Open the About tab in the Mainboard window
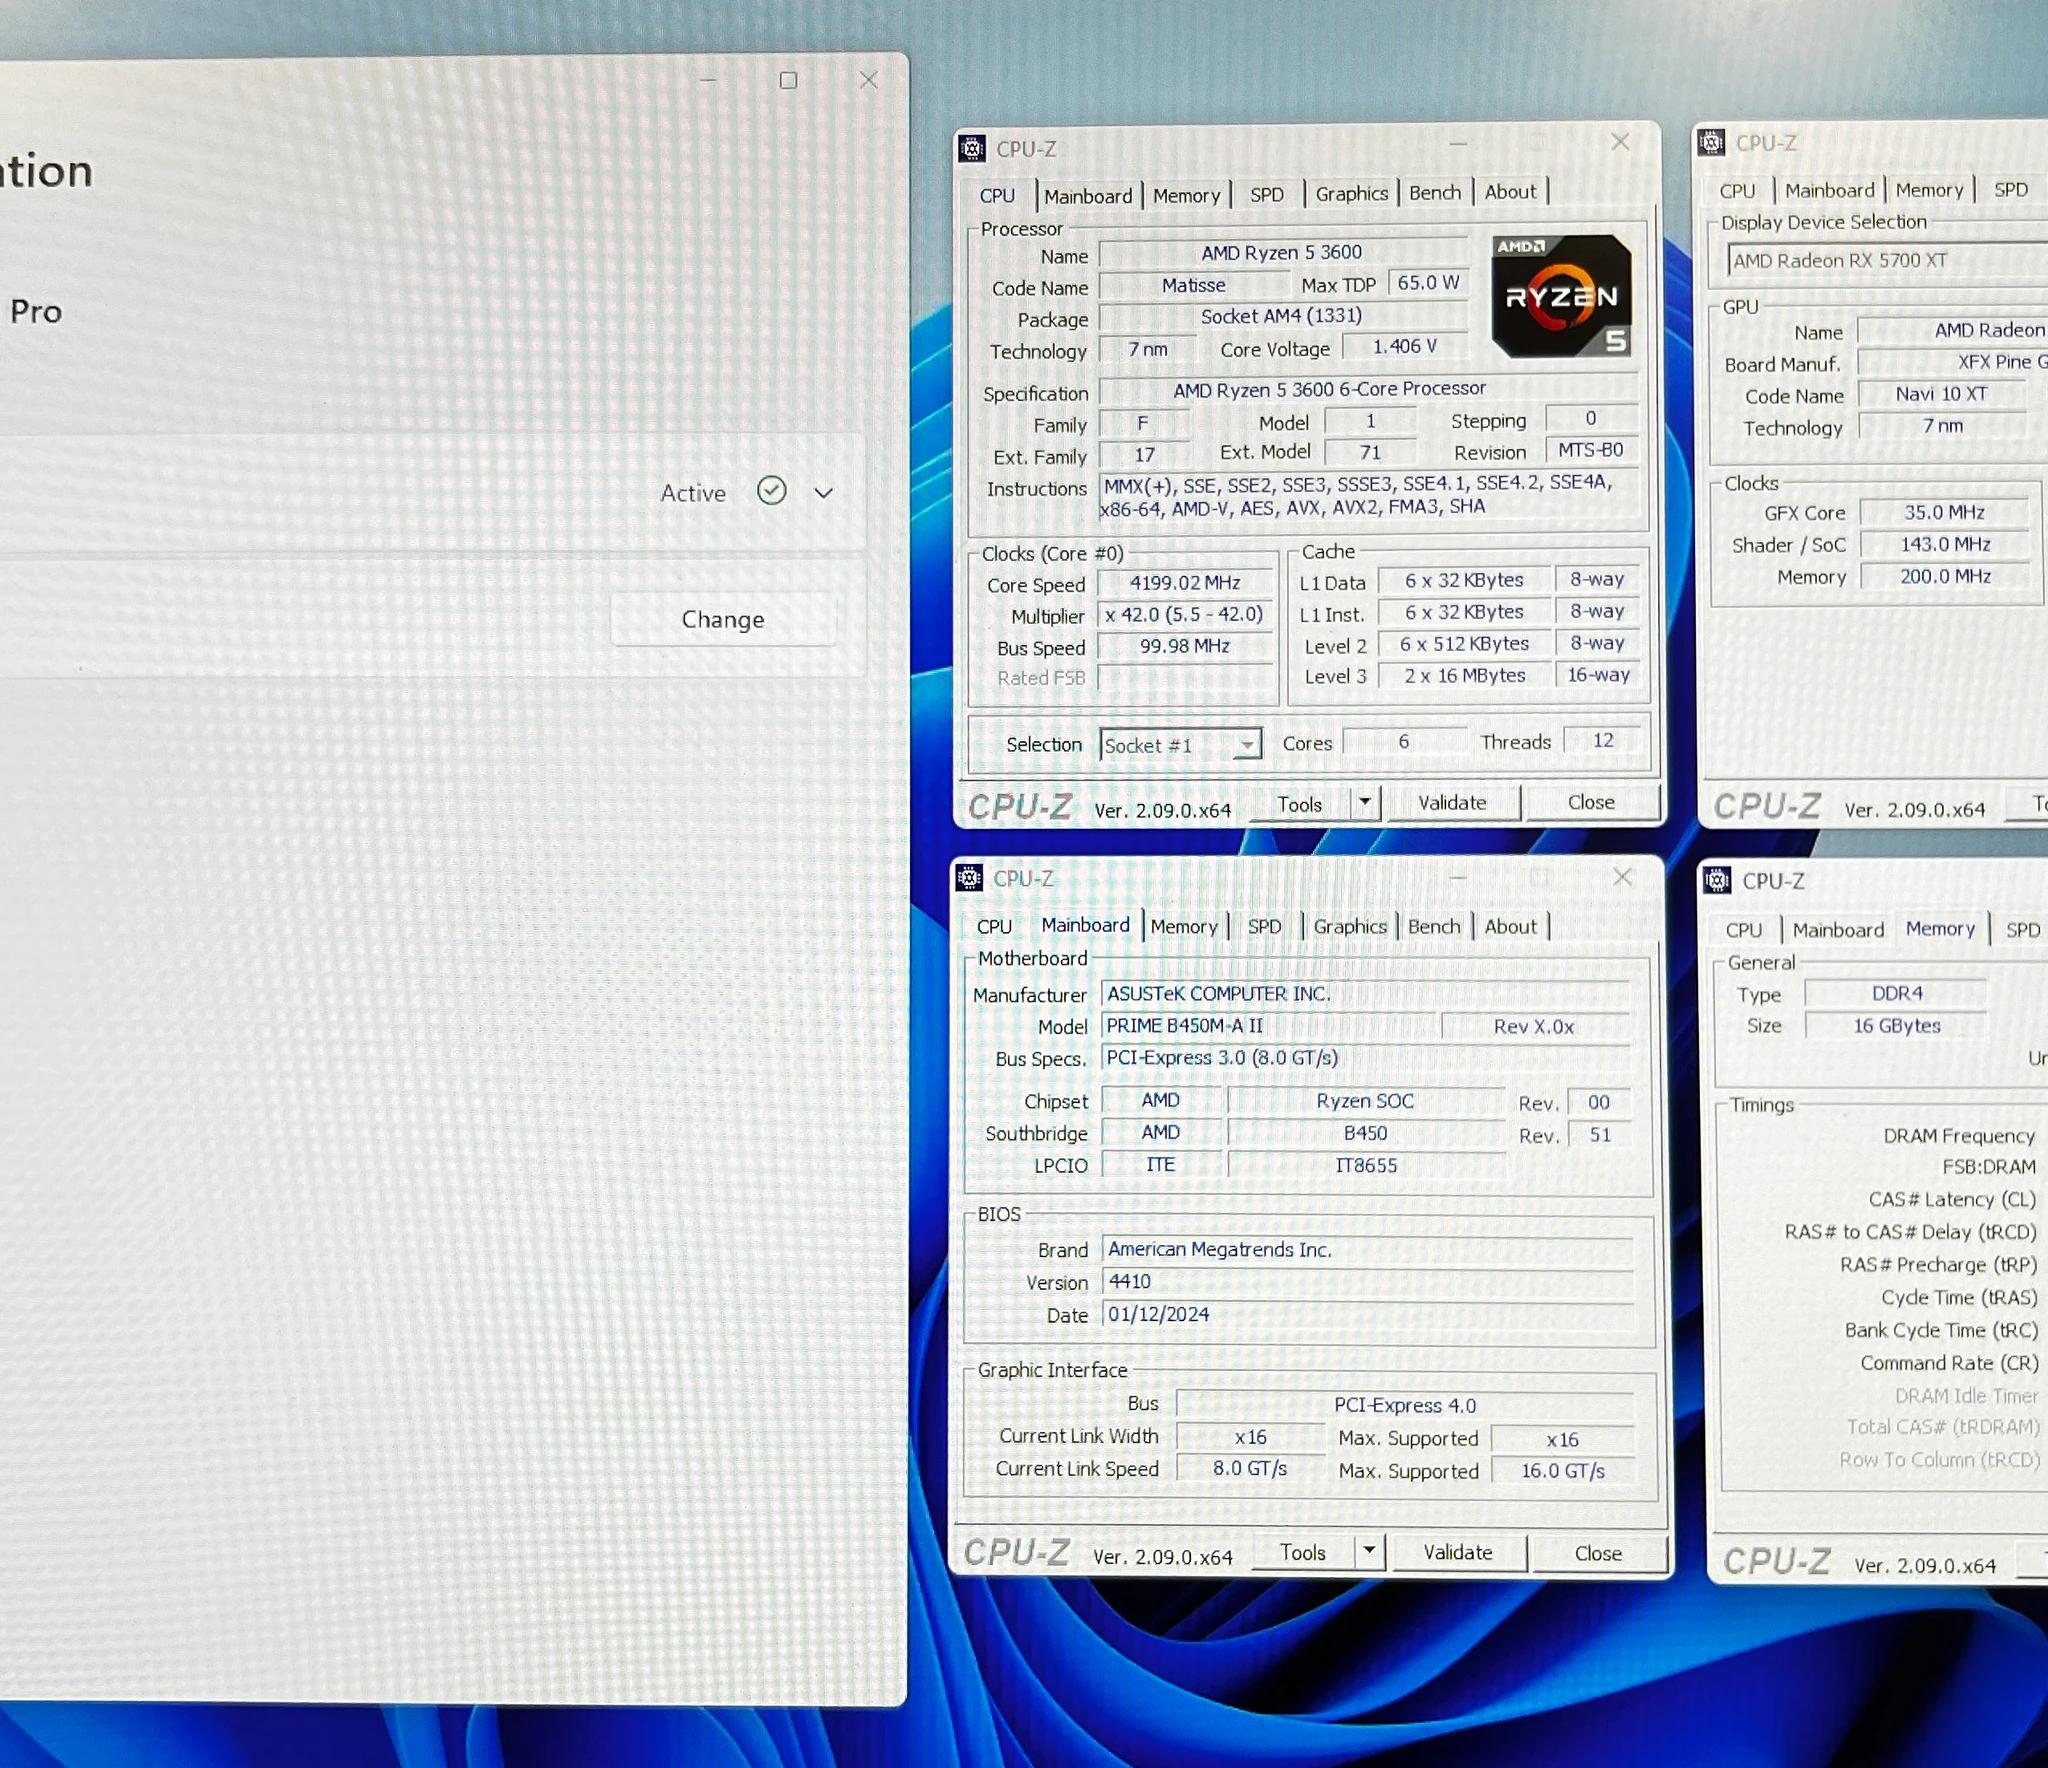This screenshot has height=1768, width=2048. (x=1510, y=927)
